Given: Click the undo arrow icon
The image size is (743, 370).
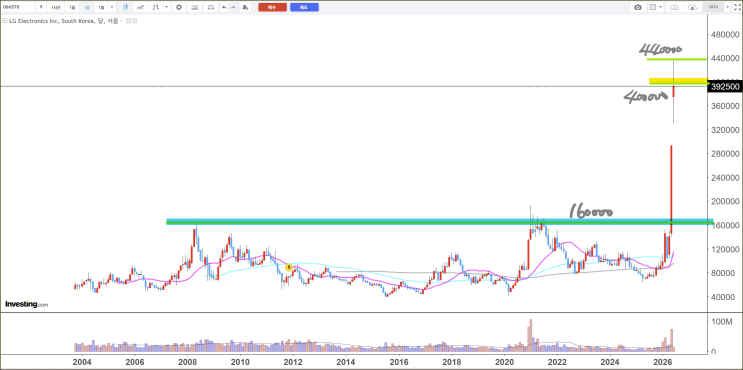Looking at the screenshot, I should 224,7.
